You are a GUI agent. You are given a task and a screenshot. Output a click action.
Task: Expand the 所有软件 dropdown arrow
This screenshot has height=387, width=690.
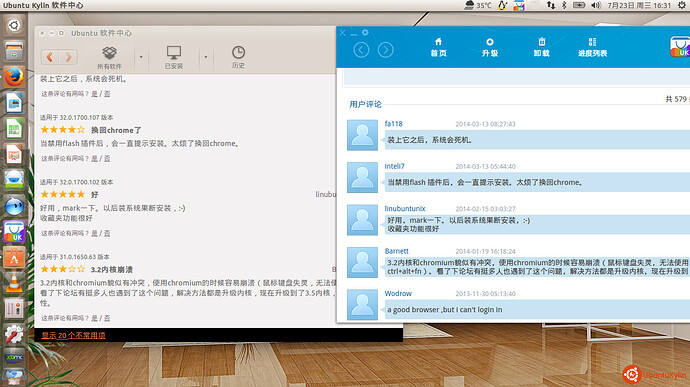pos(141,57)
